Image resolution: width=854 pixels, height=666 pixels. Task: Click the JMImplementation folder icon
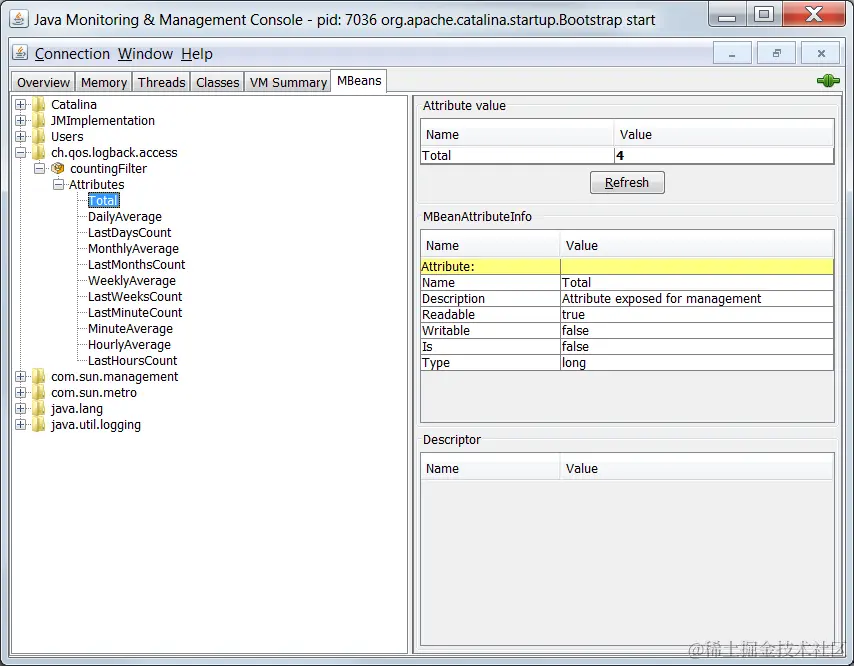[x=37, y=120]
